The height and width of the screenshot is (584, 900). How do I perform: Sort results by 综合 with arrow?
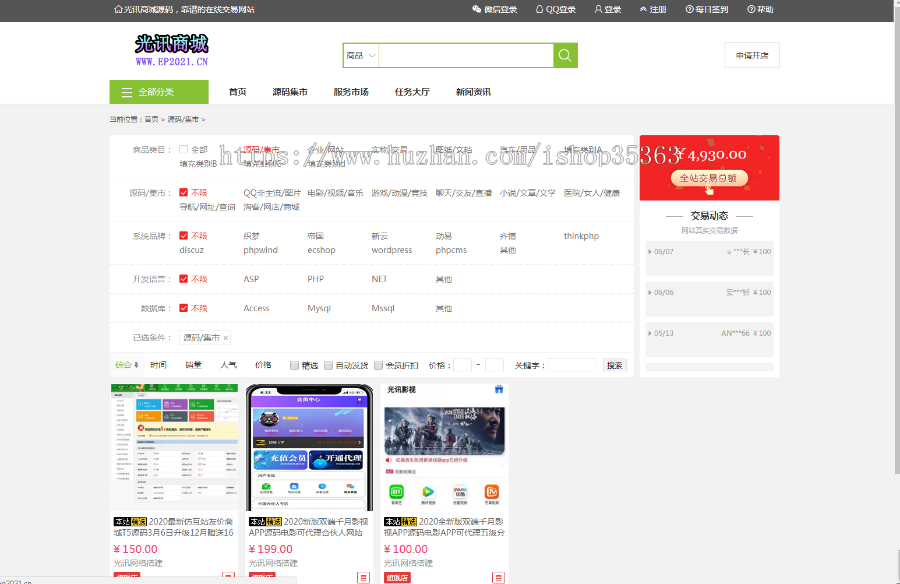127,365
